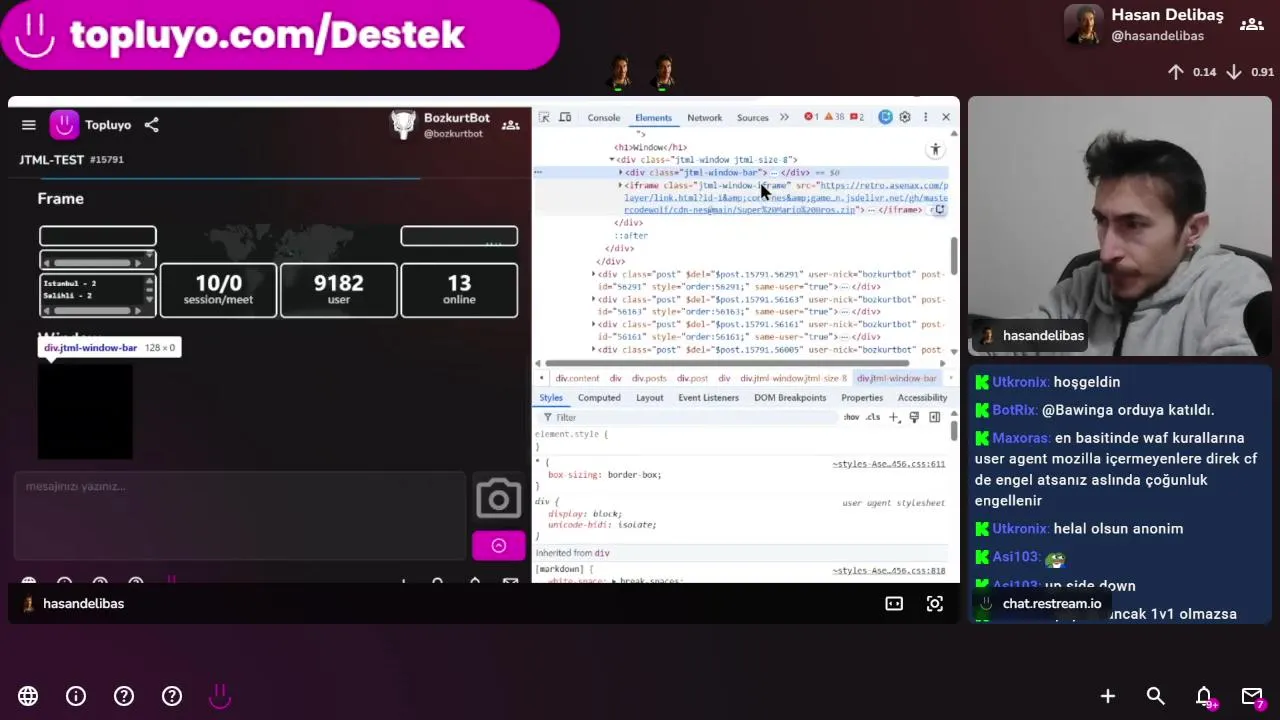Open the blue AI assistance icon
The image size is (1280, 720).
pyautogui.click(x=885, y=117)
